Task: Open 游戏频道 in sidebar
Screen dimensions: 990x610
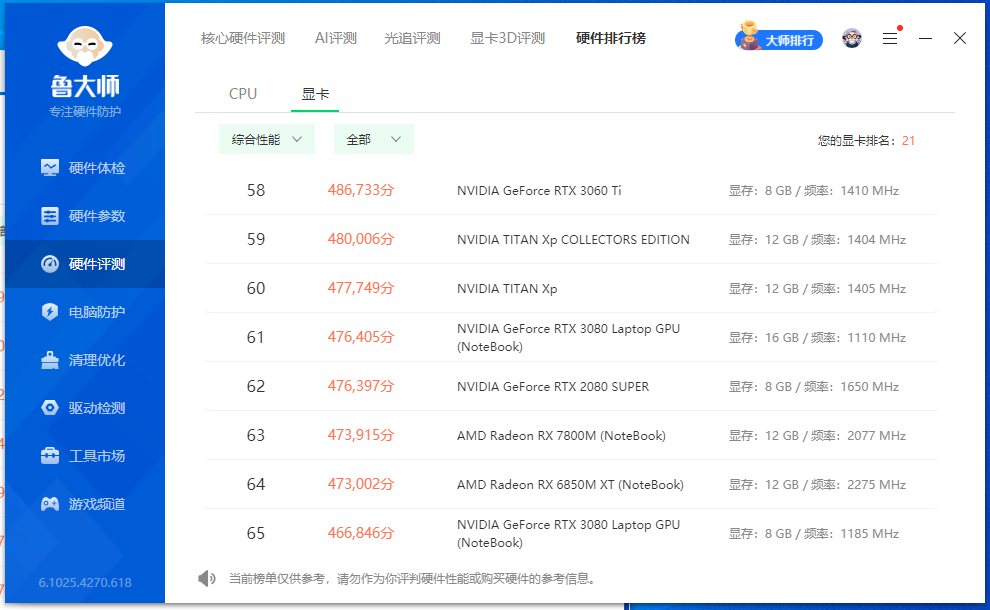Action: [x=85, y=504]
